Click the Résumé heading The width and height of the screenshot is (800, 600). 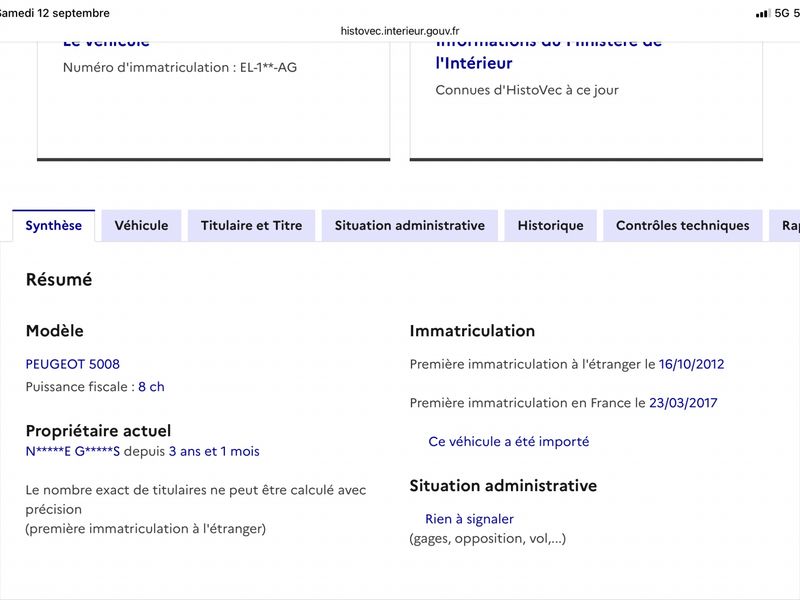click(x=59, y=280)
